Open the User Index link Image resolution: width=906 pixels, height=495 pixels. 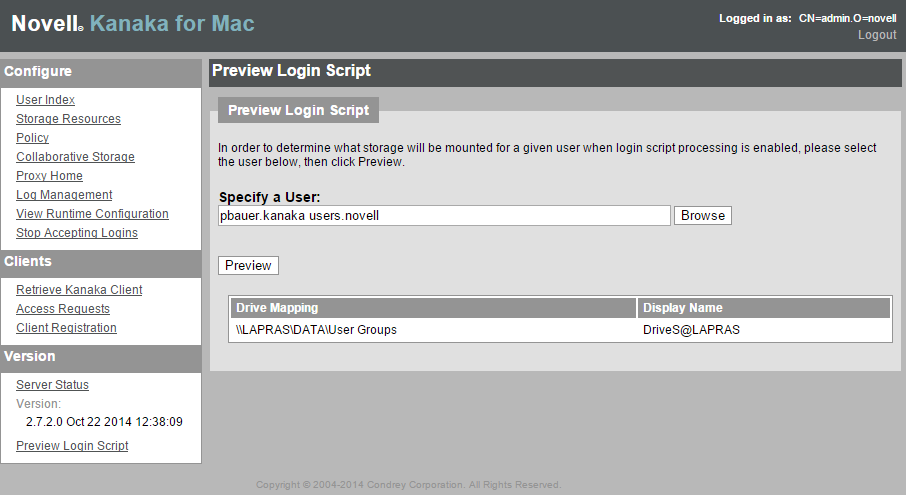[45, 100]
